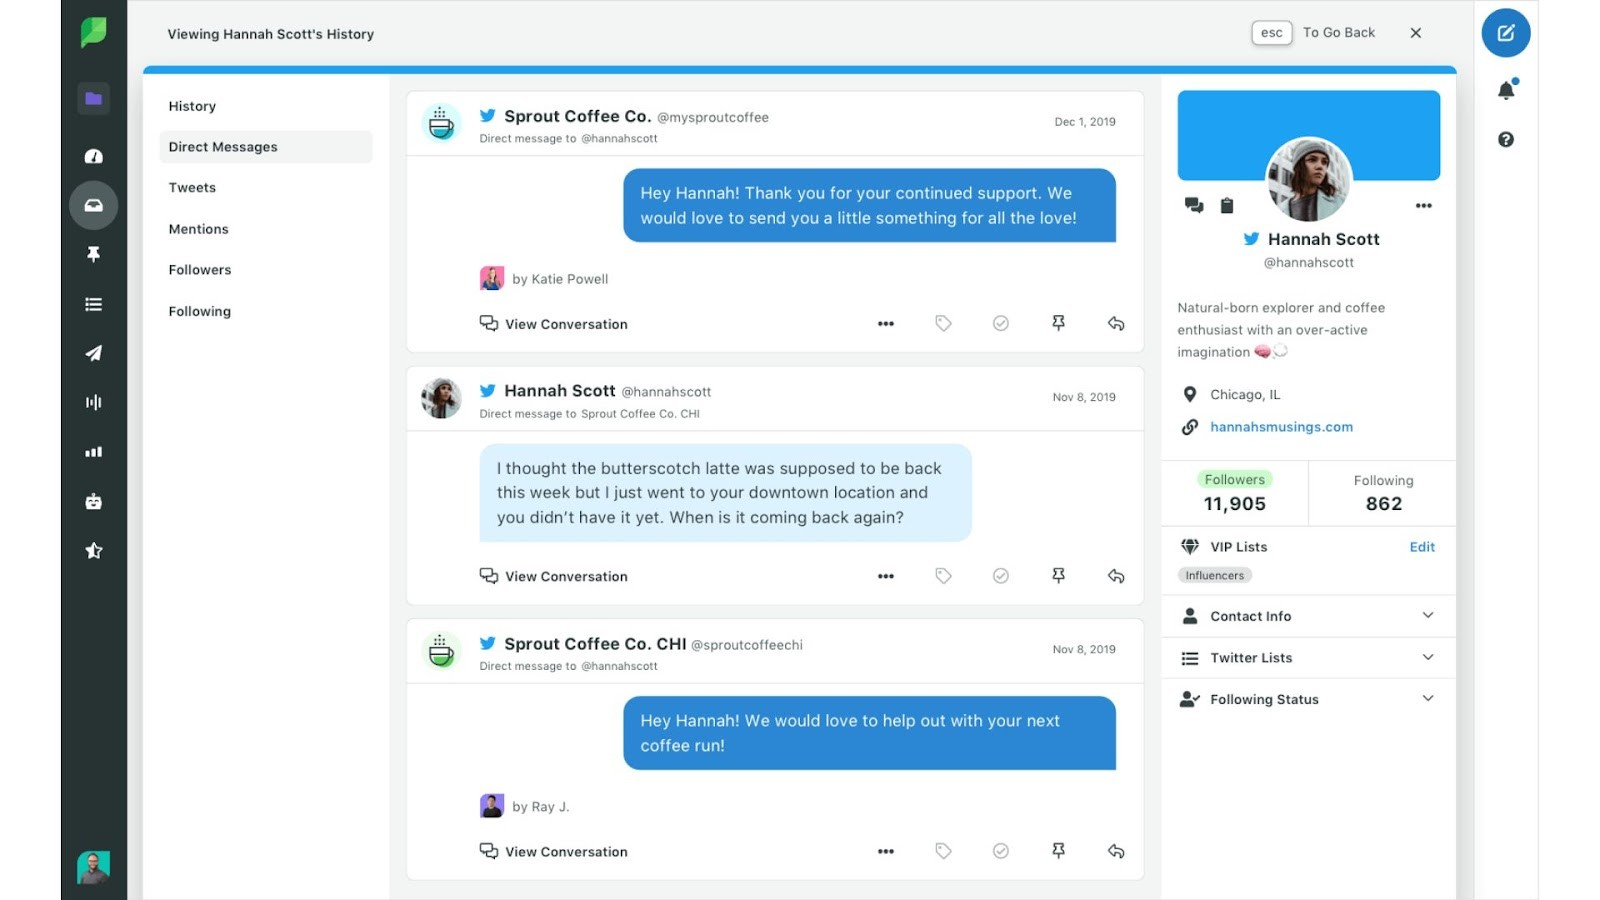Expand the Contact Info section
The height and width of the screenshot is (900, 1600).
click(1307, 615)
